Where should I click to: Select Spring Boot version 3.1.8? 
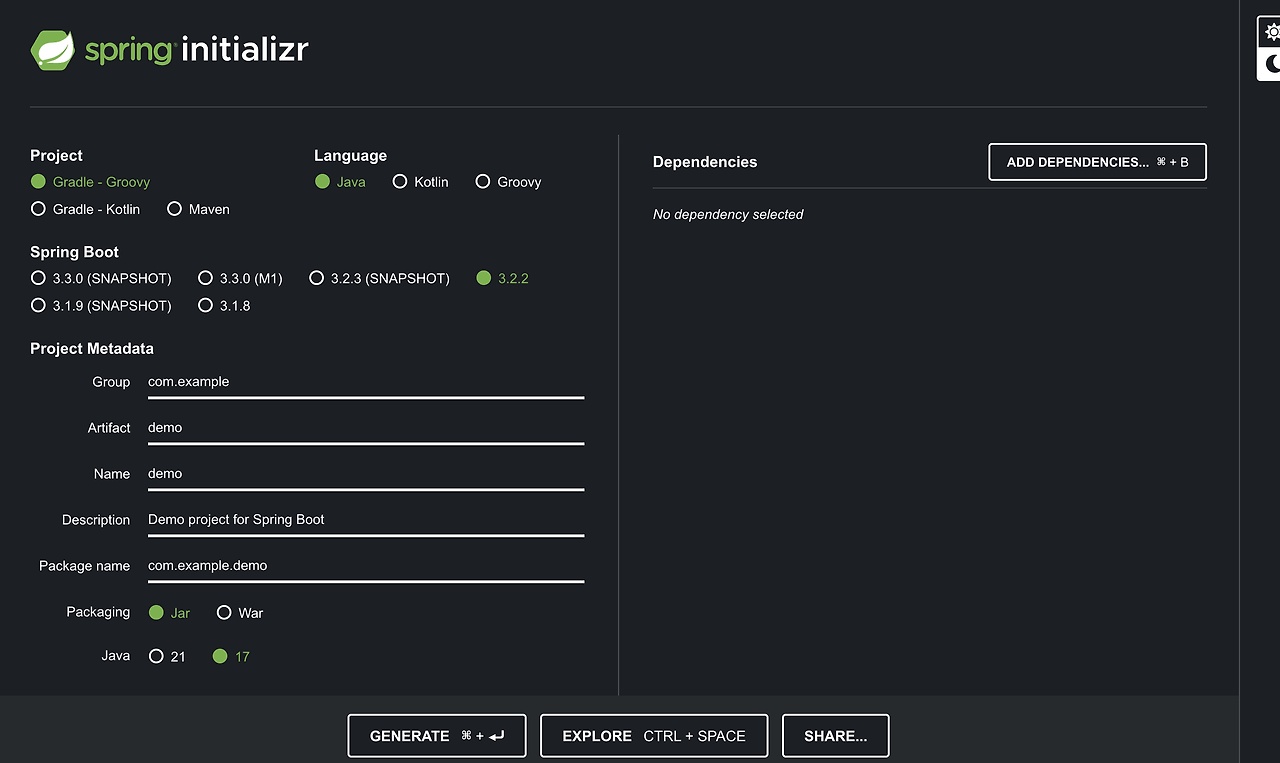(224, 305)
